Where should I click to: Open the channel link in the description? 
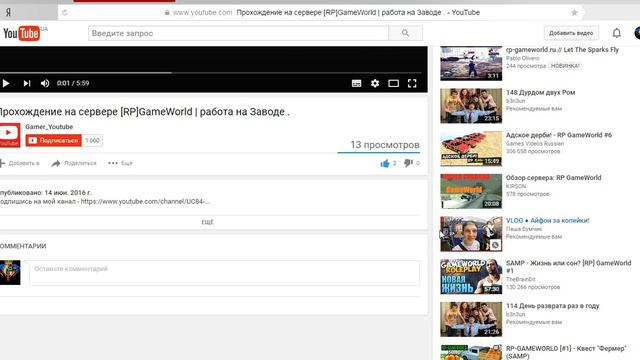click(x=145, y=201)
